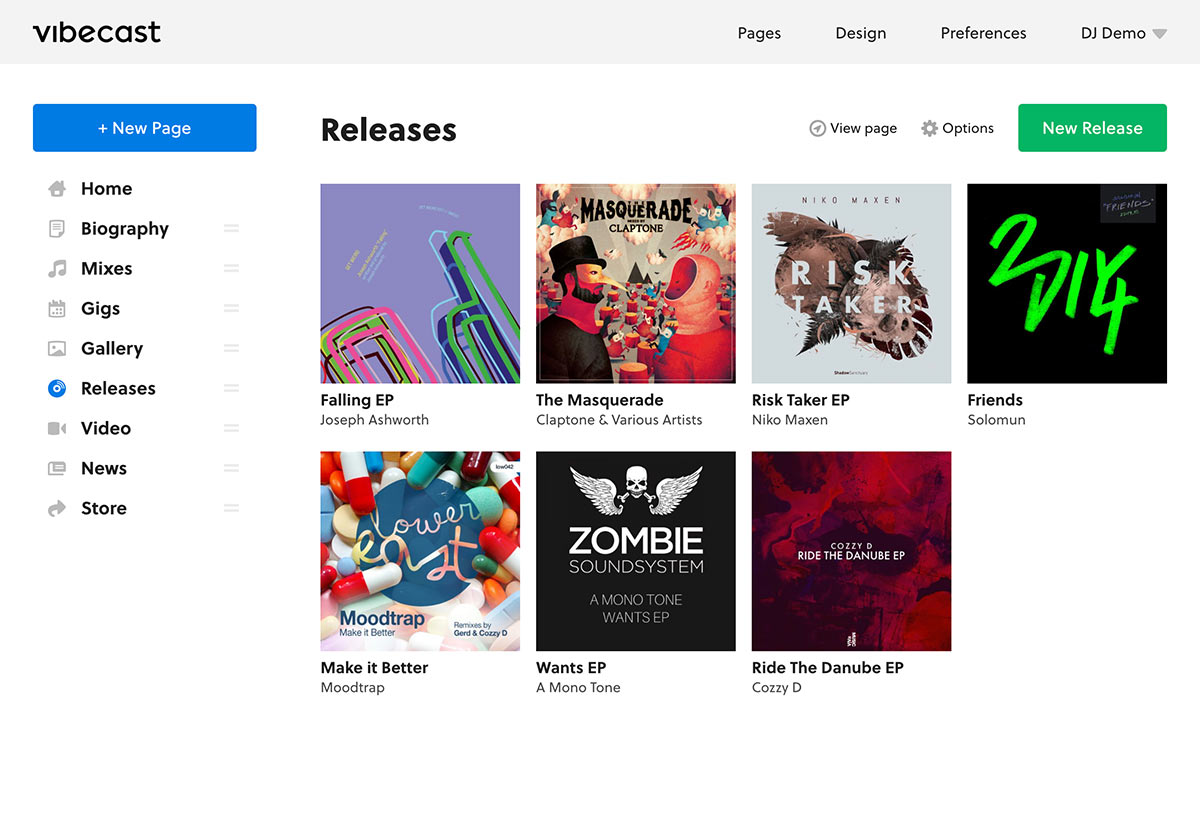Screen dimensions: 1200x823
Task: Click the reorder handle next to Gigs
Action: [x=231, y=309]
